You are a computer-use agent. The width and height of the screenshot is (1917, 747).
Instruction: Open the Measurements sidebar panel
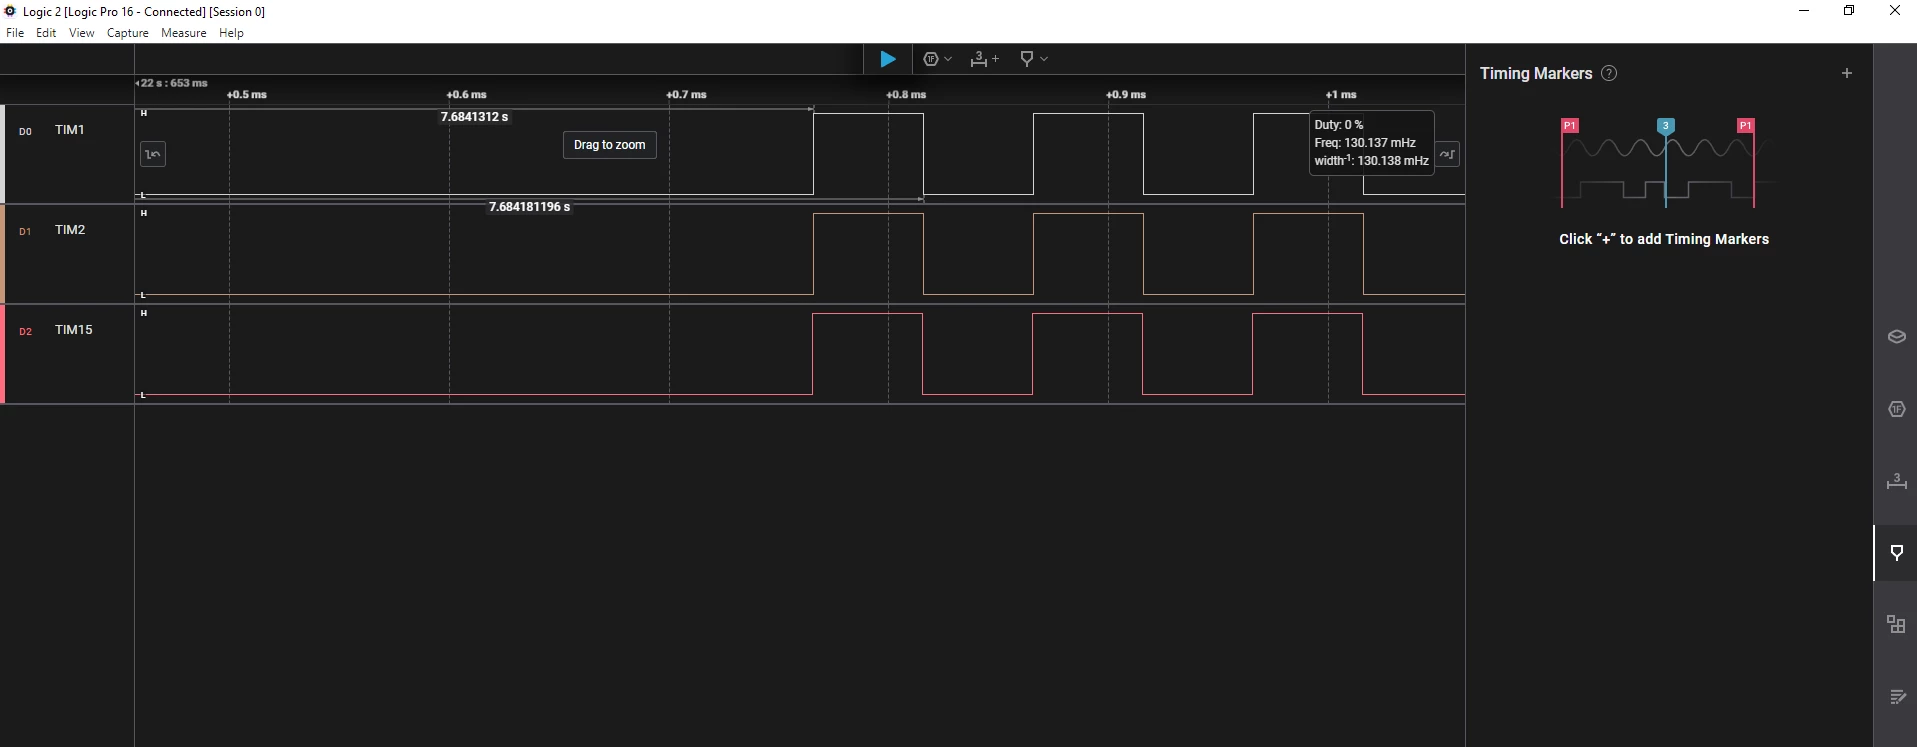pos(1896,481)
